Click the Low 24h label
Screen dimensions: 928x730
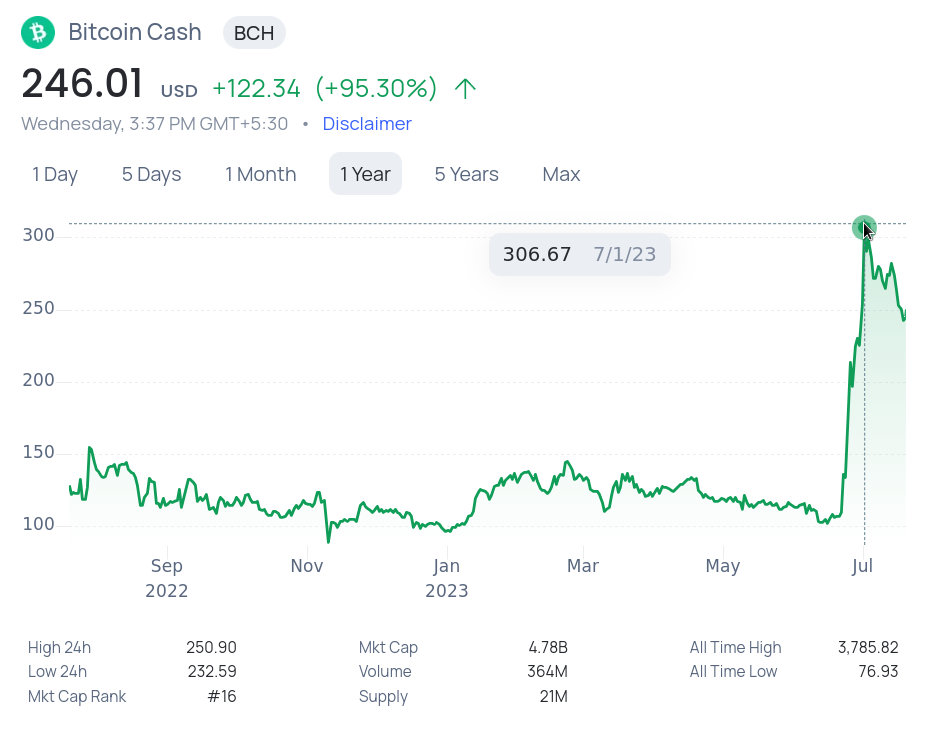tap(57, 671)
